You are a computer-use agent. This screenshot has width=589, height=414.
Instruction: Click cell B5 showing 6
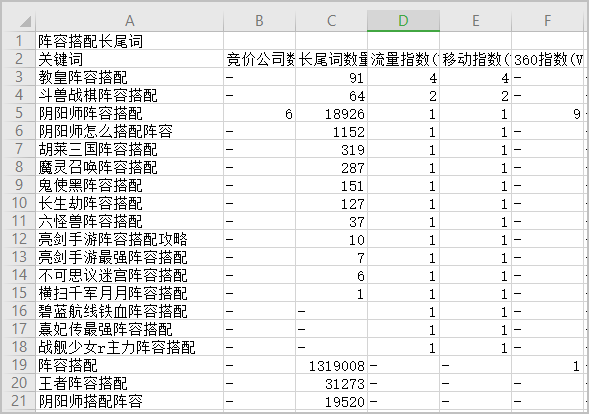[260, 113]
